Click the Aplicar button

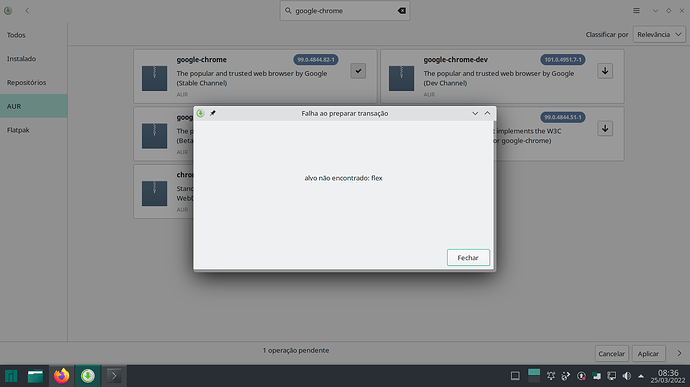pos(648,354)
